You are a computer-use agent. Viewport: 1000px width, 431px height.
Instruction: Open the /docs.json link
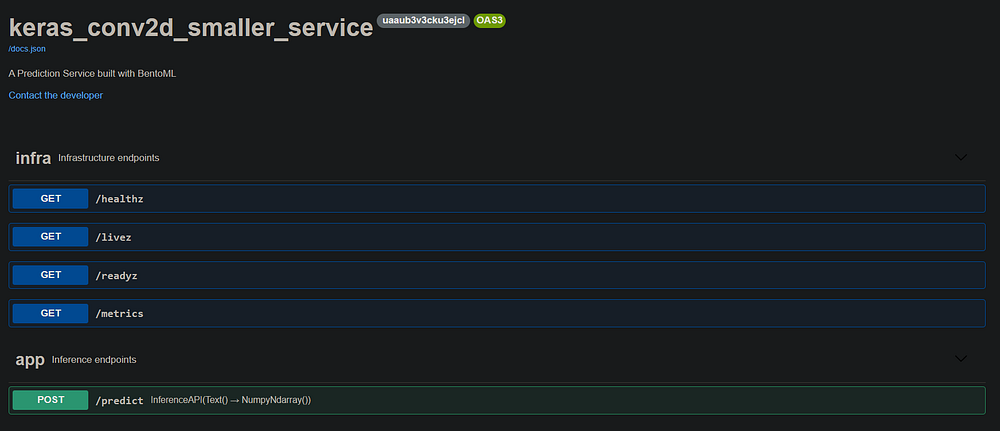27,48
